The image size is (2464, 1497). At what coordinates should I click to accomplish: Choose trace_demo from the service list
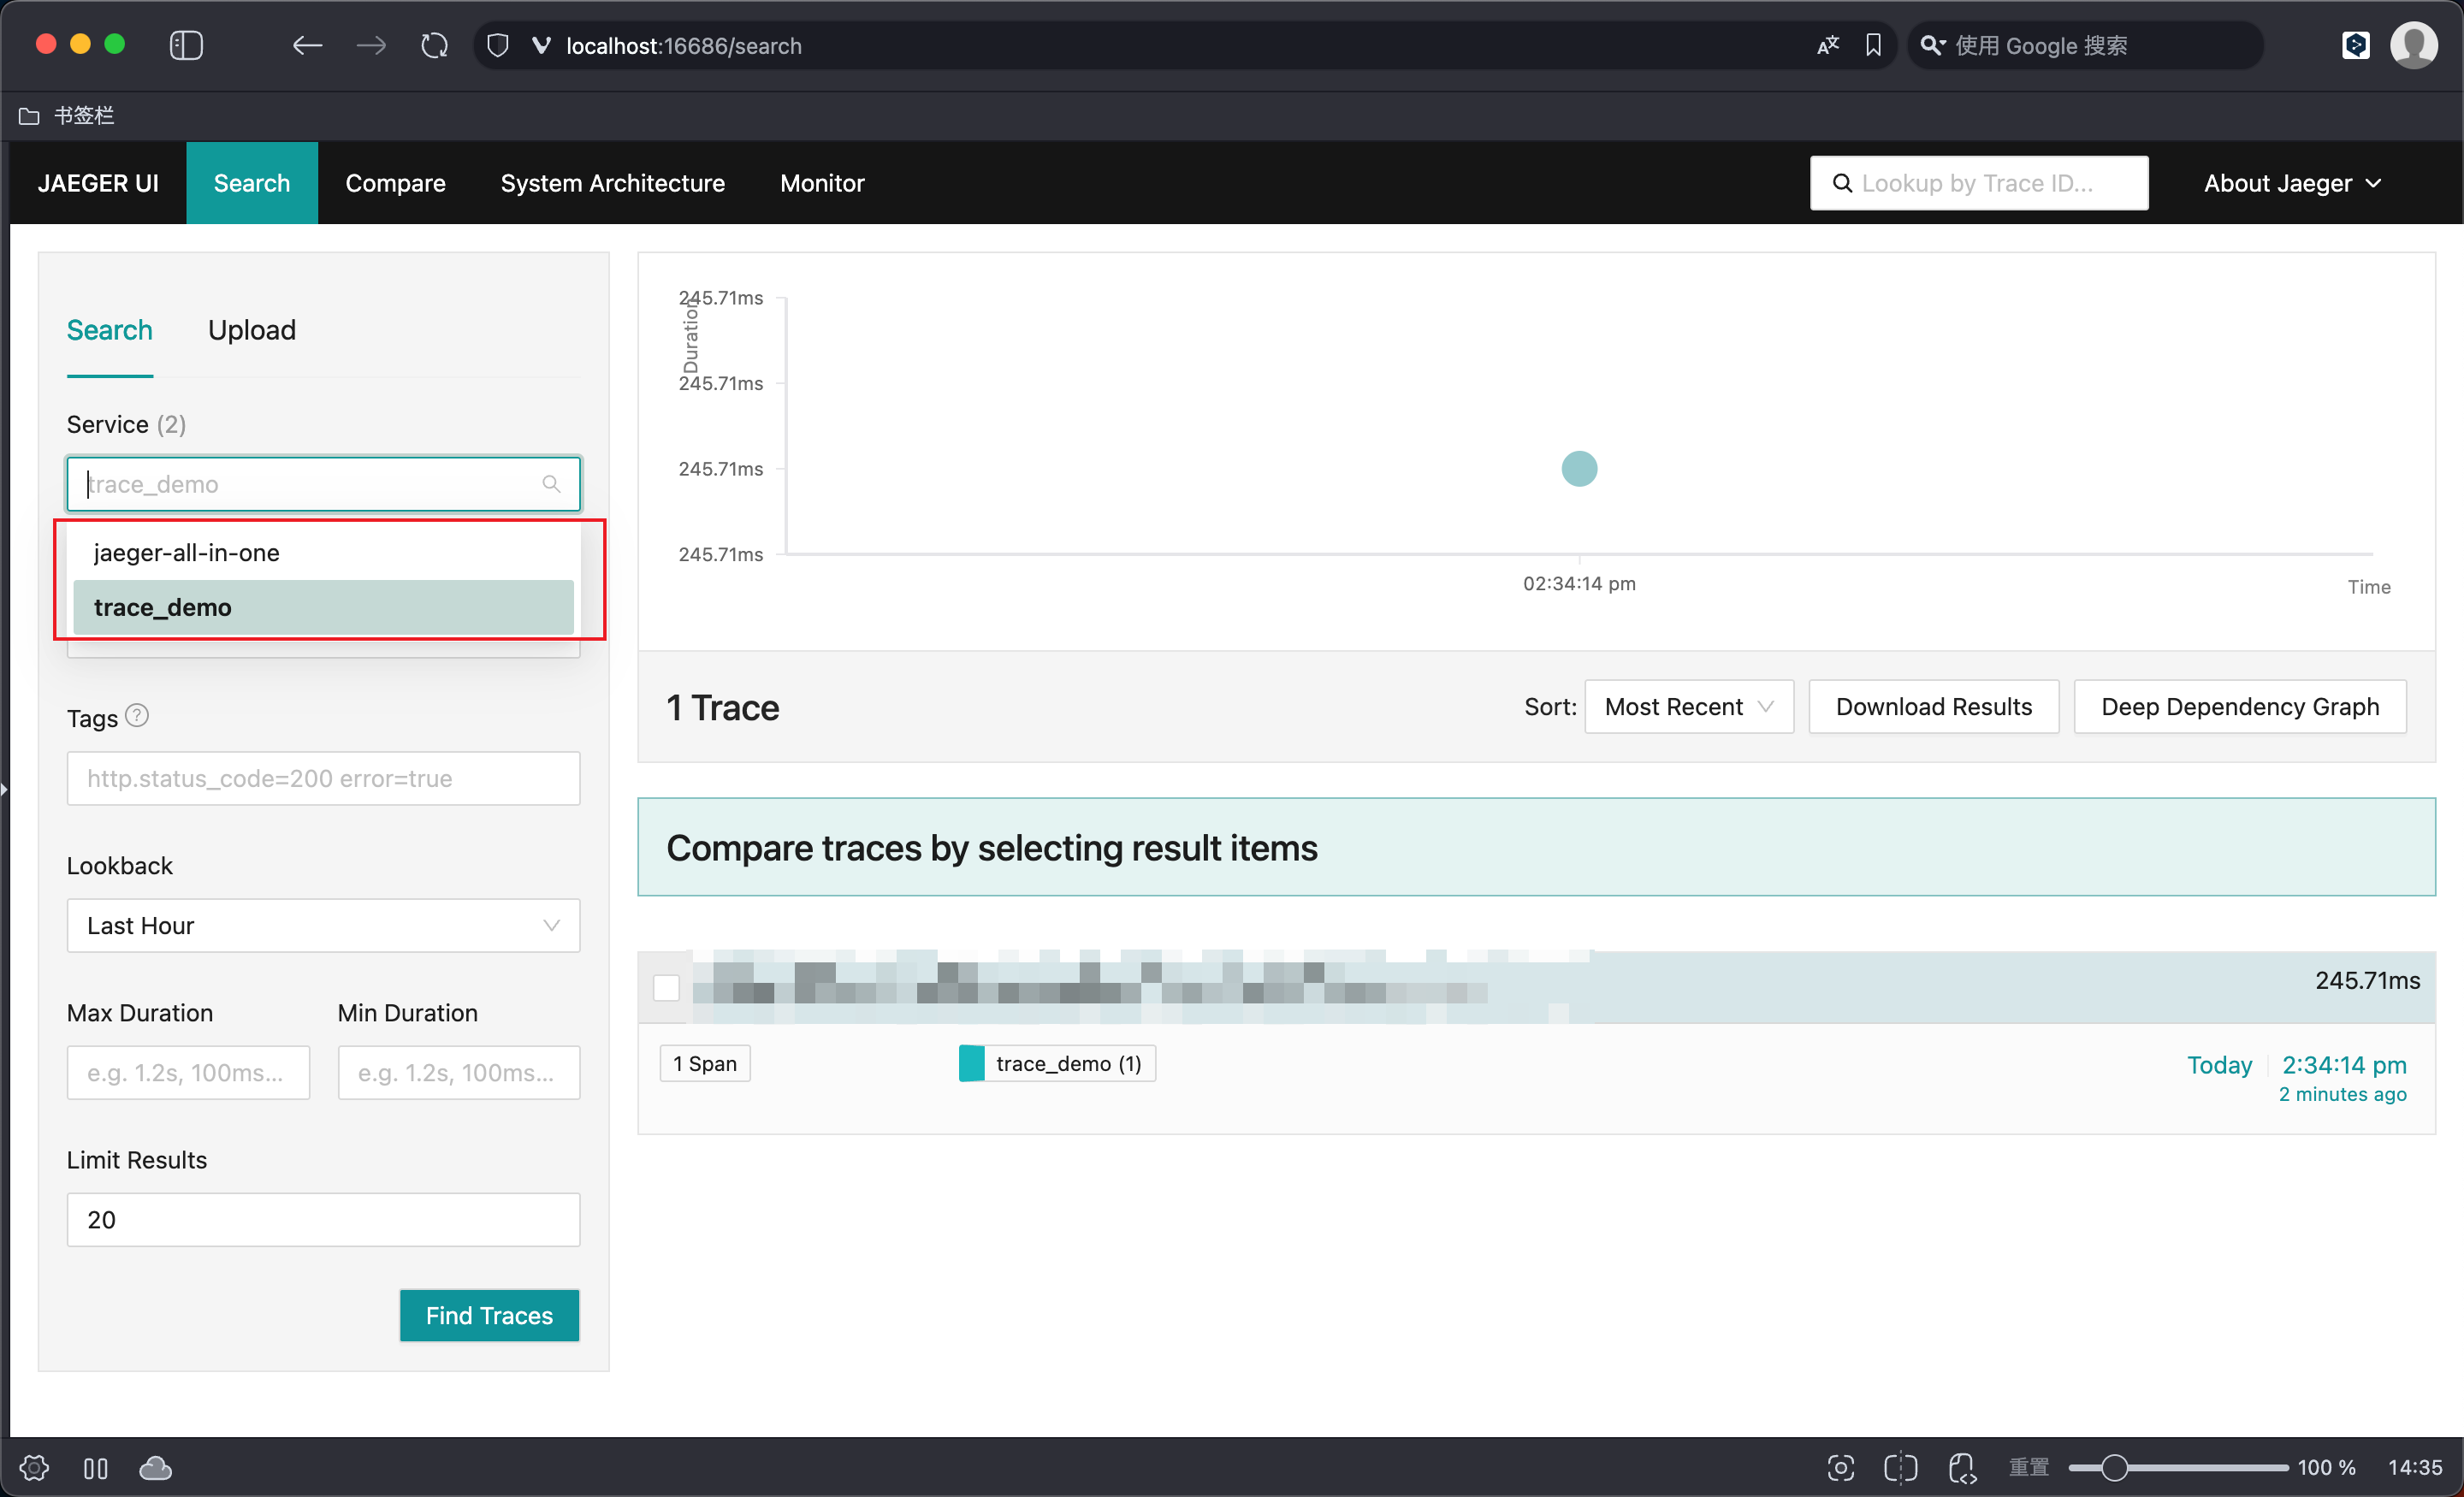[323, 607]
